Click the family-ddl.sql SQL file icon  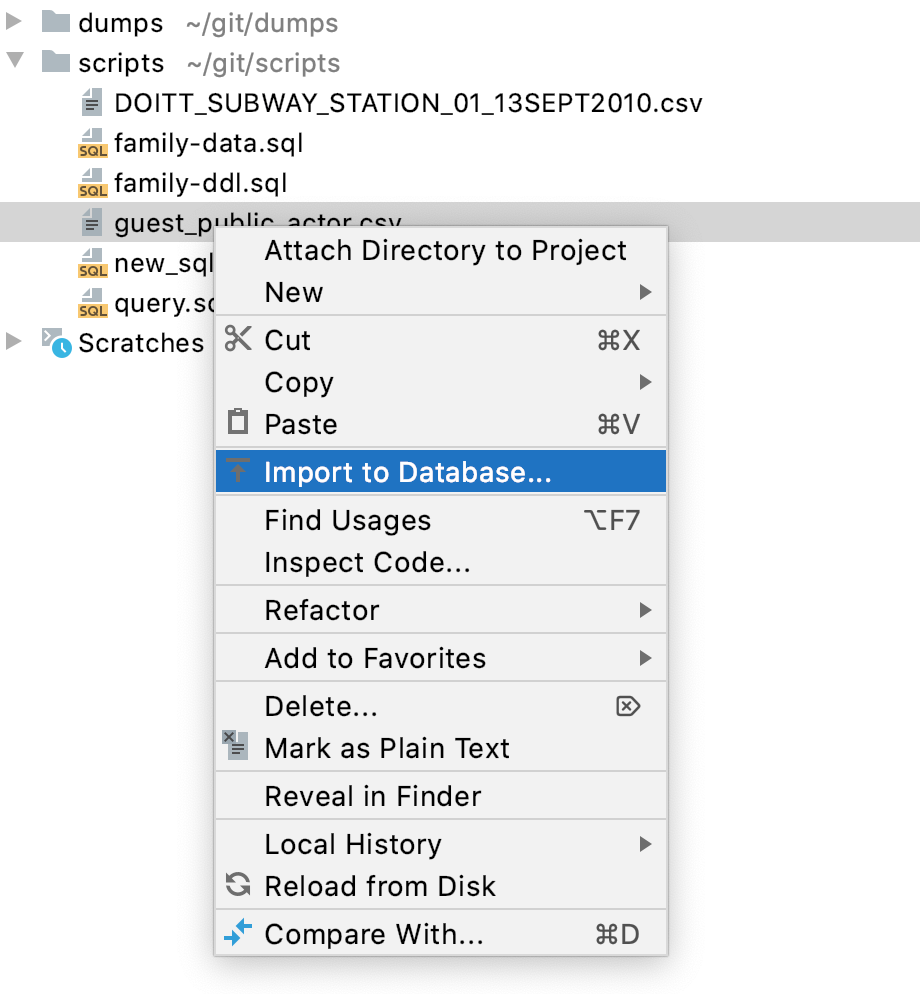(x=93, y=183)
